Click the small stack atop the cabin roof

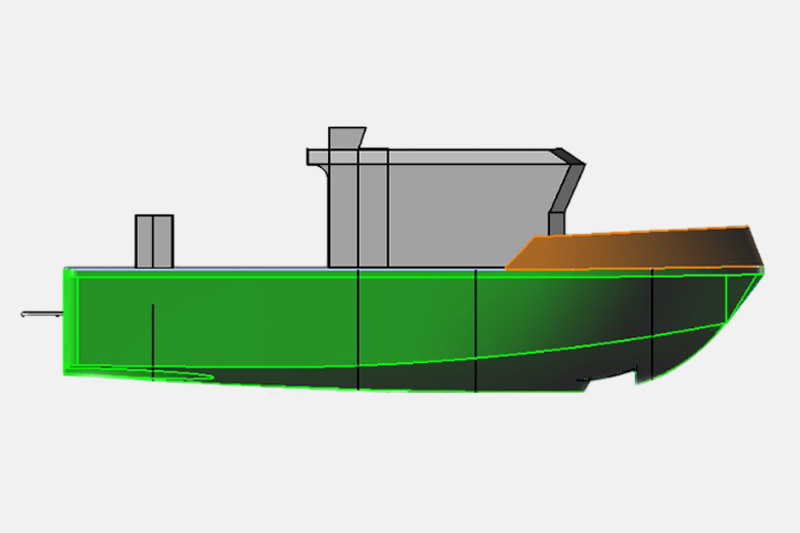pyautogui.click(x=346, y=137)
